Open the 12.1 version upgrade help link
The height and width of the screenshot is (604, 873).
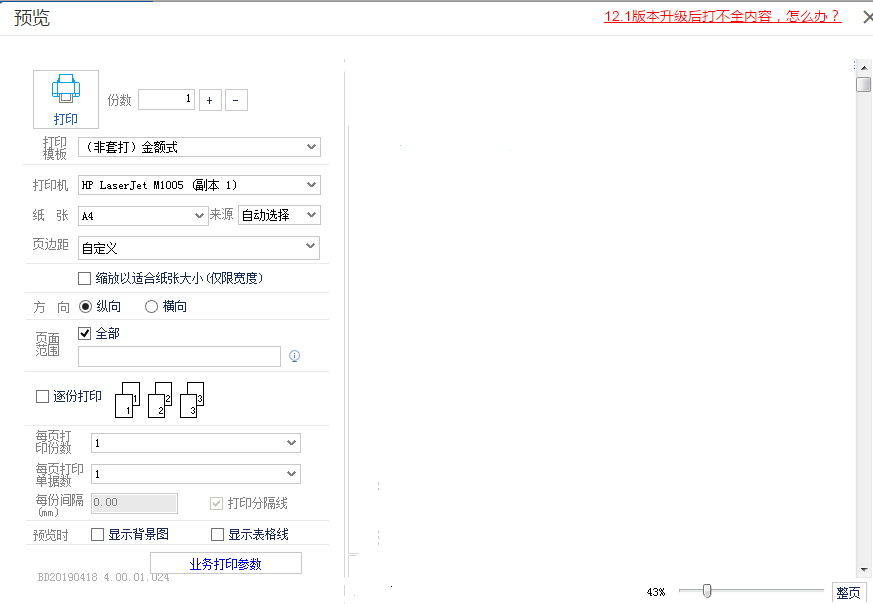click(722, 17)
